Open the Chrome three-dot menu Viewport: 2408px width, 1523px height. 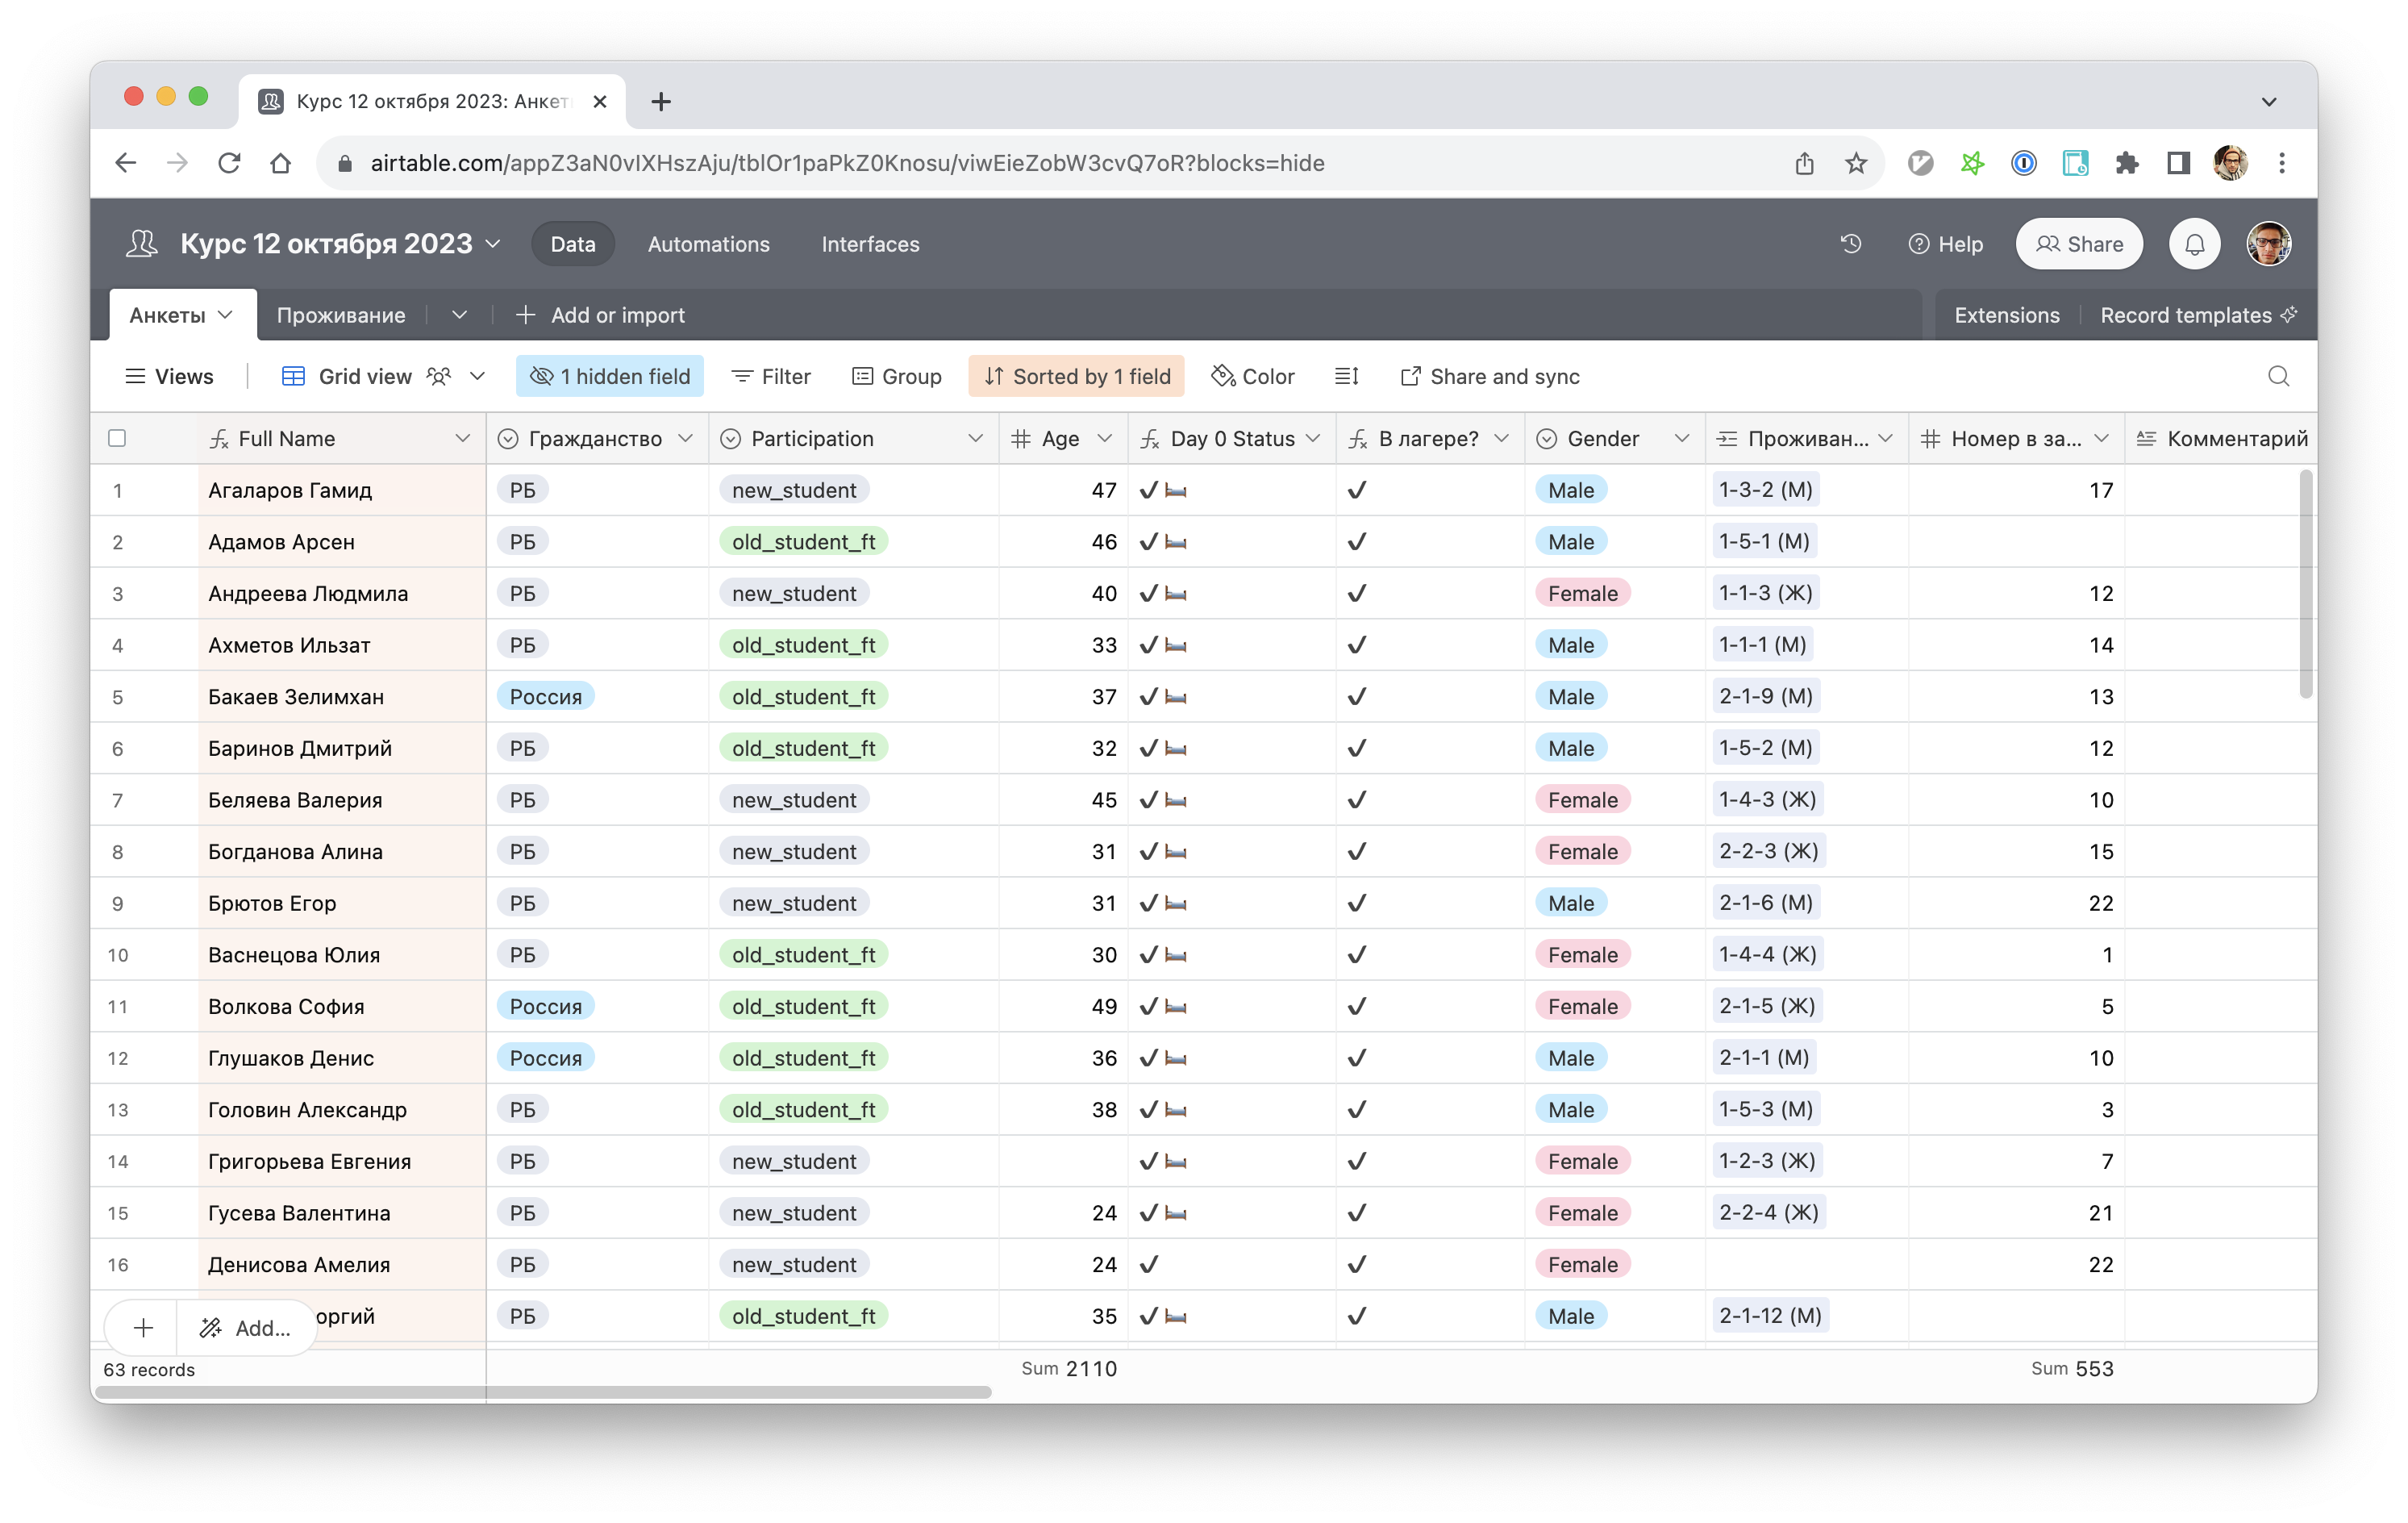click(2282, 163)
